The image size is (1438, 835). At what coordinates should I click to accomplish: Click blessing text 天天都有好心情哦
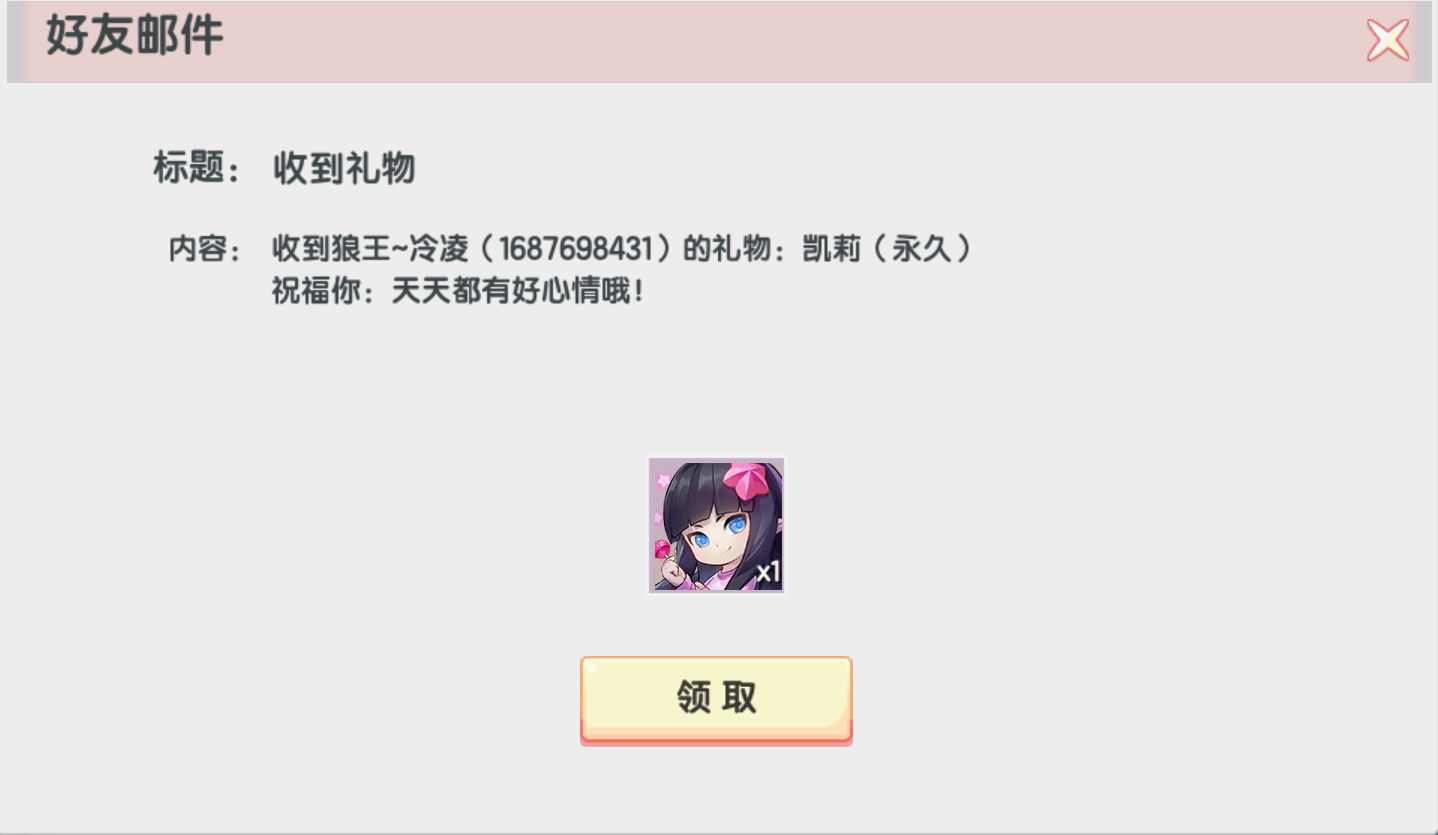(x=510, y=292)
